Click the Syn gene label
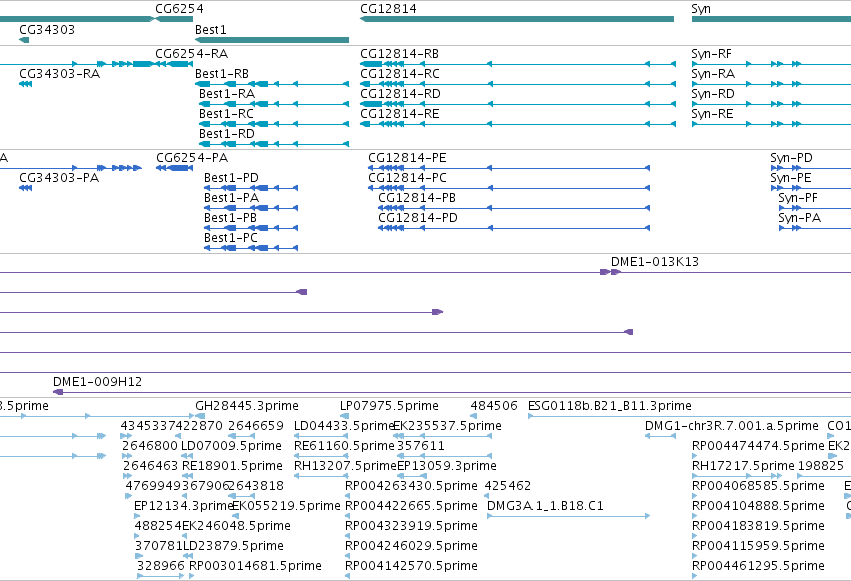Screen dimensions: 851x581 [x=701, y=9]
